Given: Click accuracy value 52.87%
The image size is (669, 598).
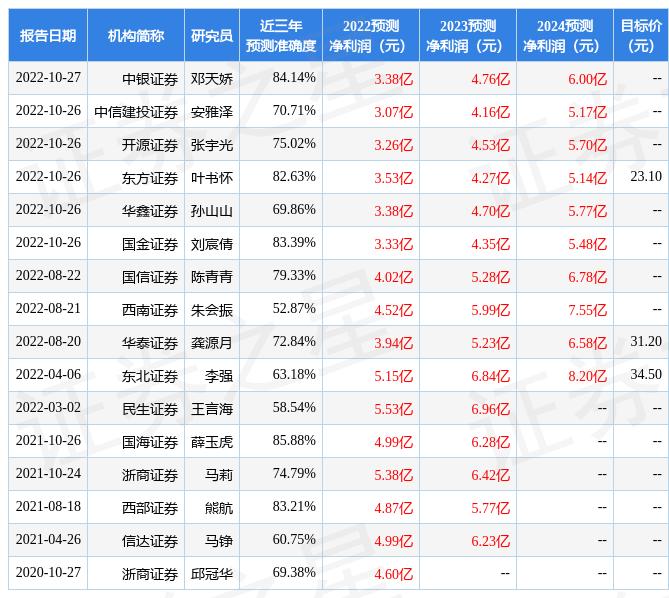Looking at the screenshot, I should (x=294, y=308).
